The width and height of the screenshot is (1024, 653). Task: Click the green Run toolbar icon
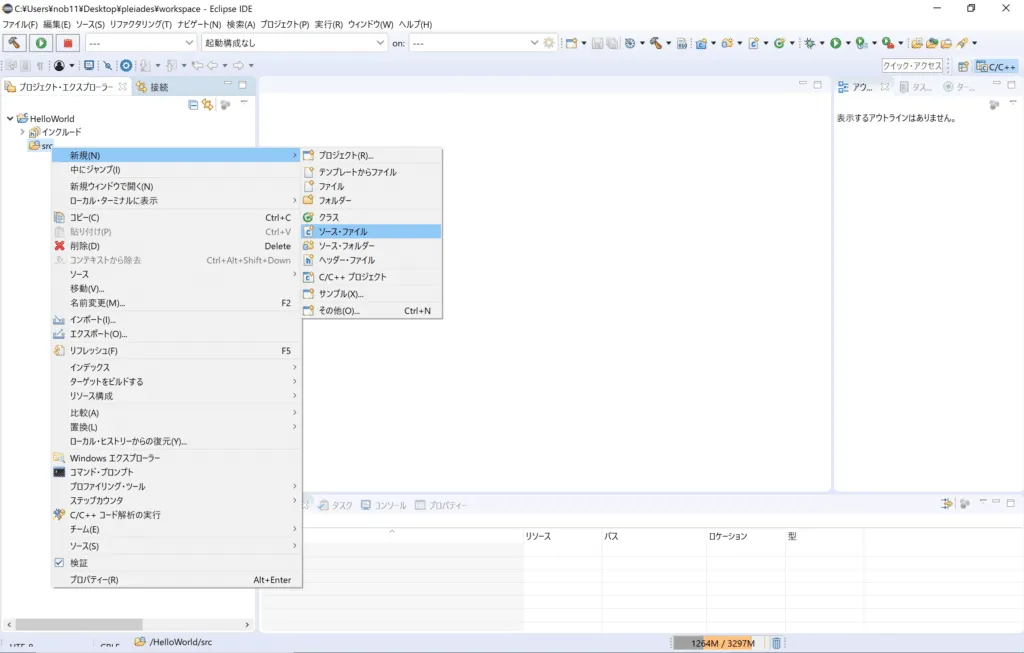[835, 43]
